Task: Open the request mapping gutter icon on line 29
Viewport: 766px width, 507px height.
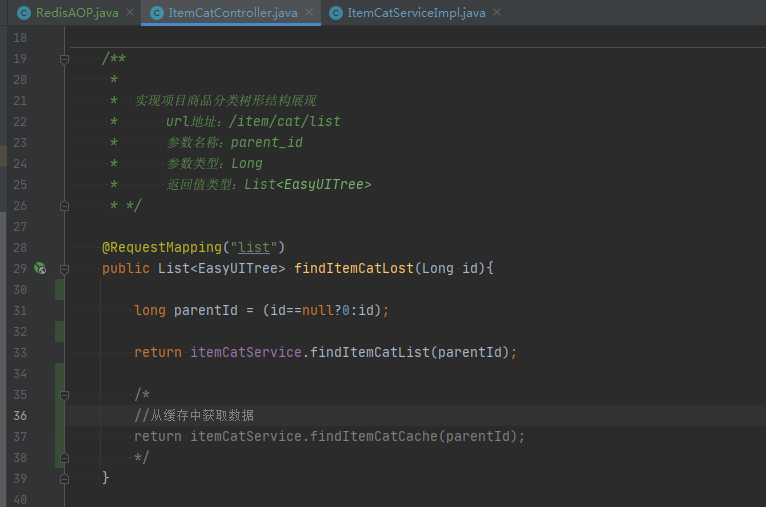Action: [40, 268]
